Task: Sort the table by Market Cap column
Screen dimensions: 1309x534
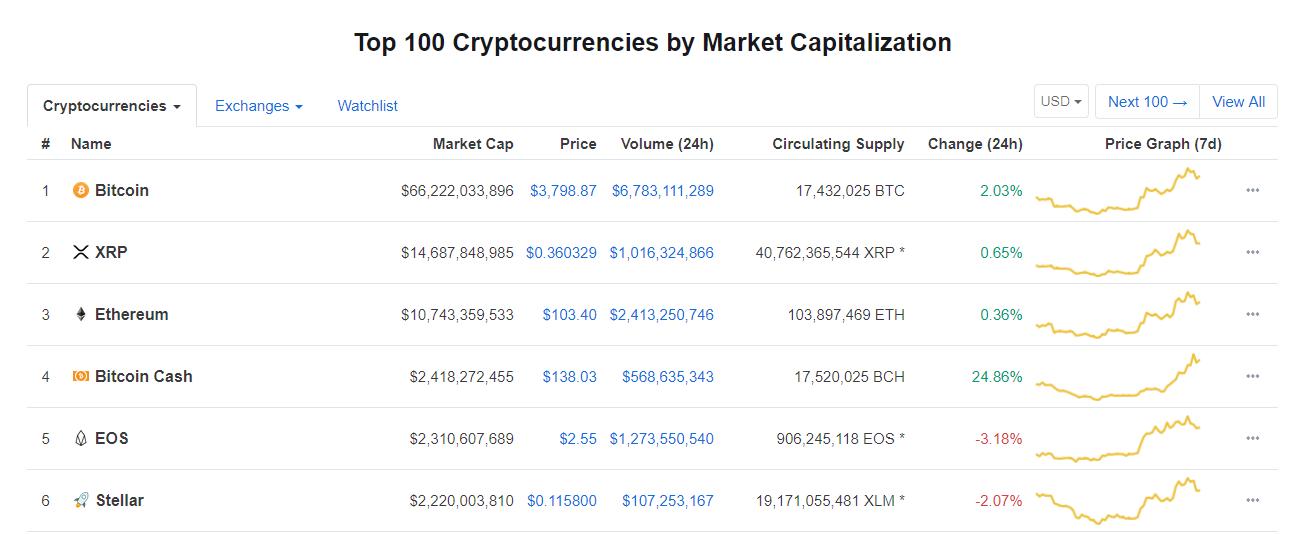Action: pyautogui.click(x=472, y=144)
